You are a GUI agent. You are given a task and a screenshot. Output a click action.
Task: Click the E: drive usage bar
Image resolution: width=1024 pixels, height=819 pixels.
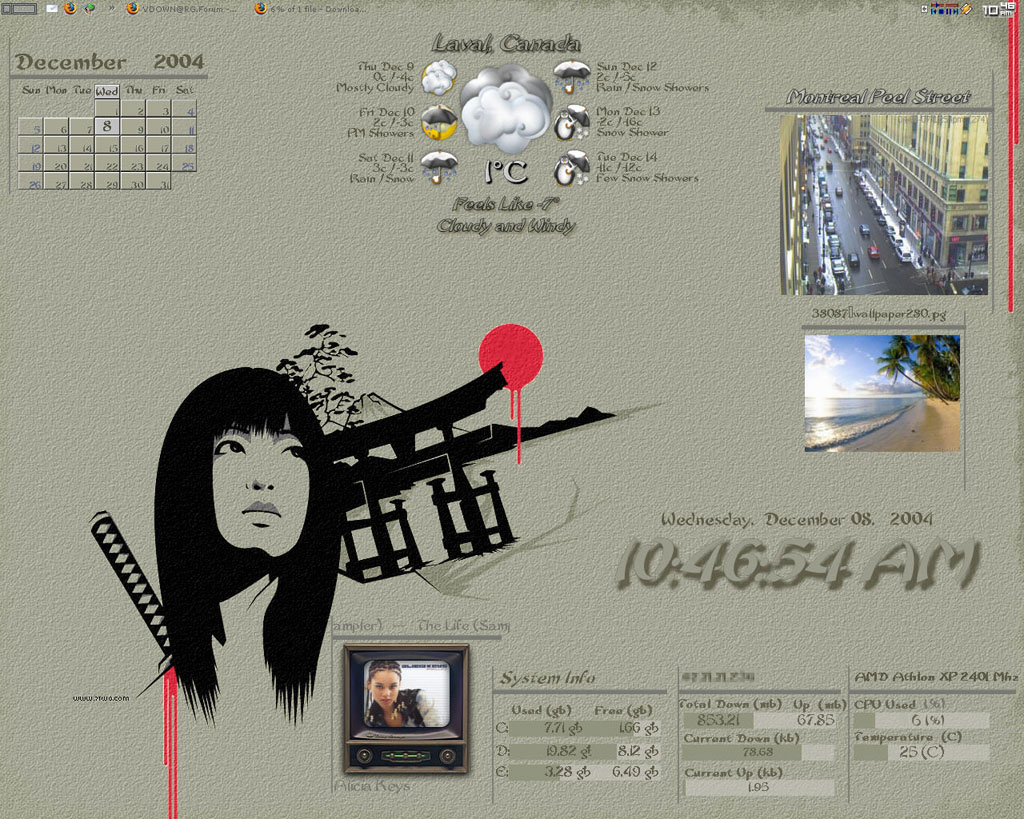[584, 772]
